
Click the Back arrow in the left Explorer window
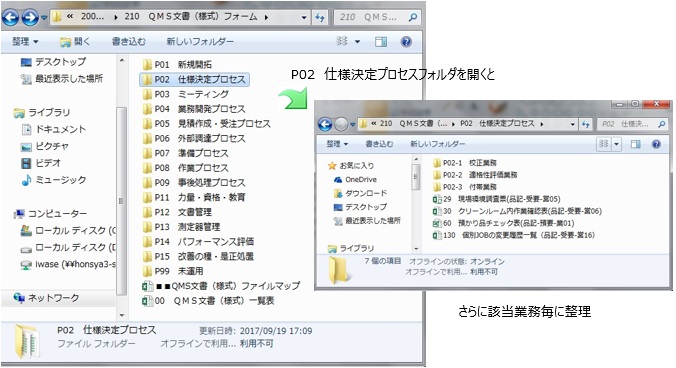coord(11,18)
